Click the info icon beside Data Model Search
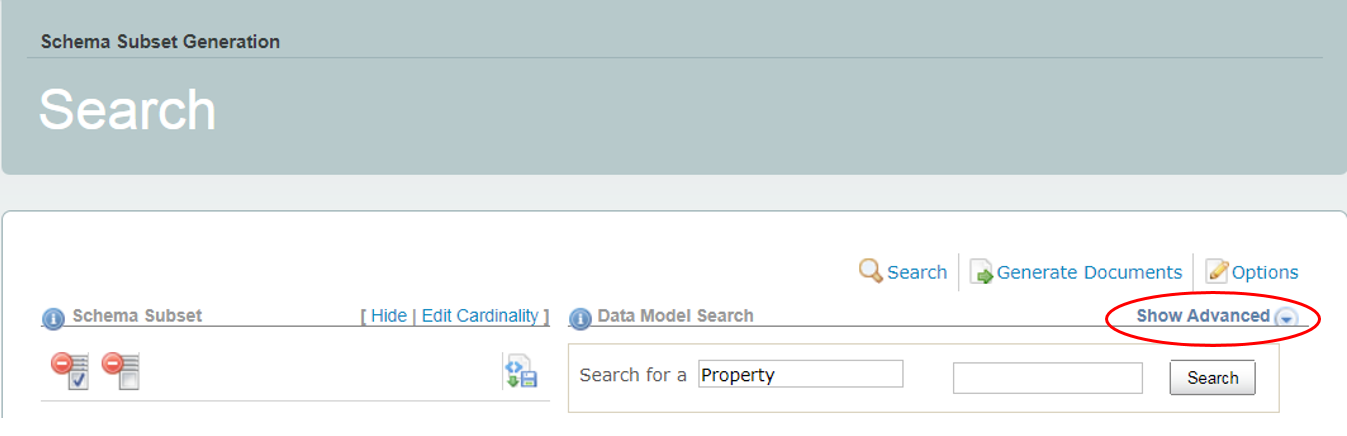1347x436 pixels. click(x=580, y=318)
